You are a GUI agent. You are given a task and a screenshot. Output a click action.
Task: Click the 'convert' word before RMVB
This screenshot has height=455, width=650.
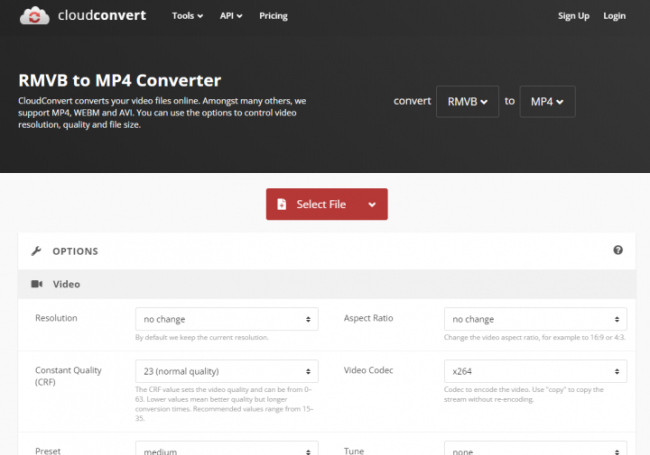pos(412,101)
